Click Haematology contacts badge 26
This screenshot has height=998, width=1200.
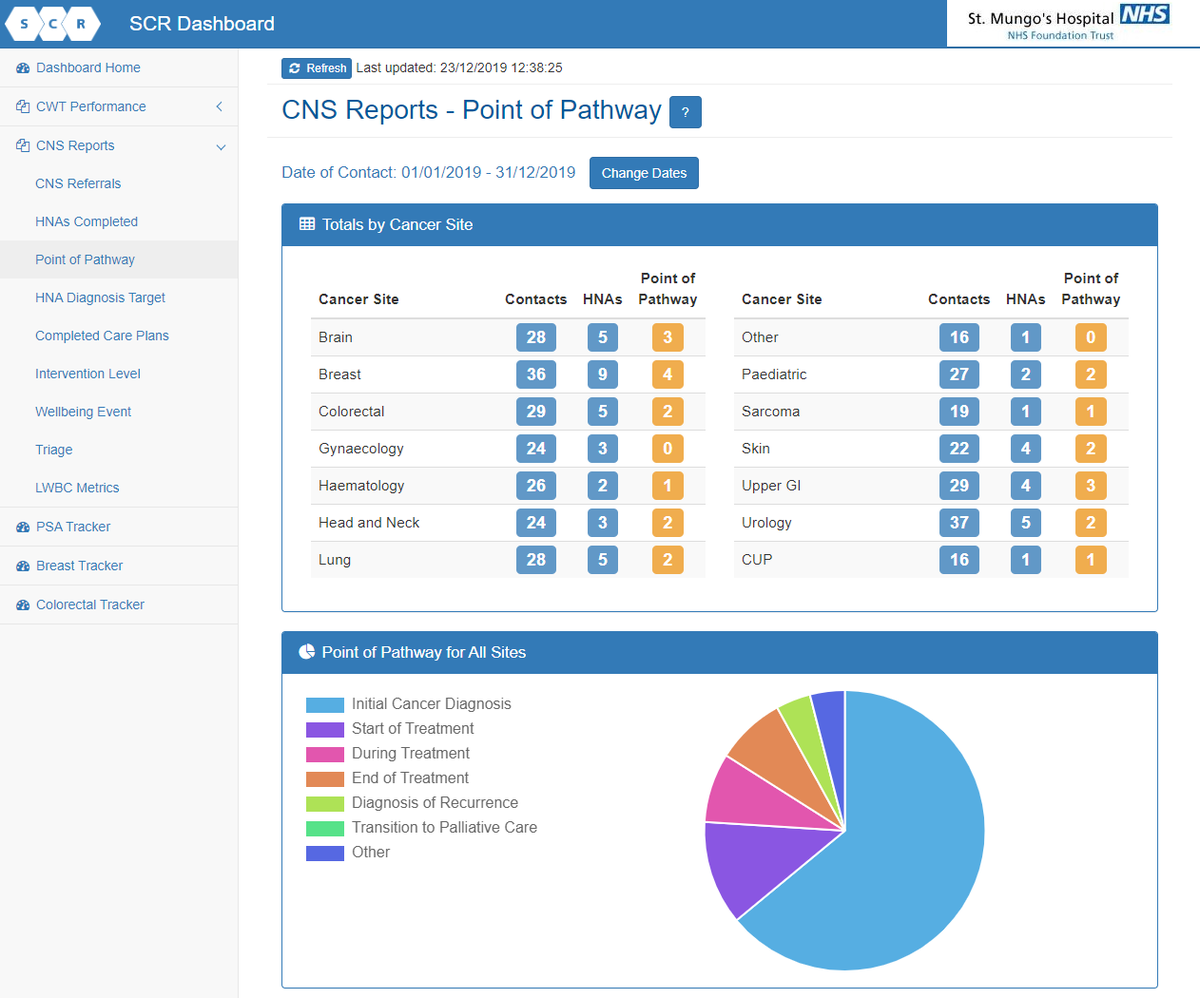(536, 485)
